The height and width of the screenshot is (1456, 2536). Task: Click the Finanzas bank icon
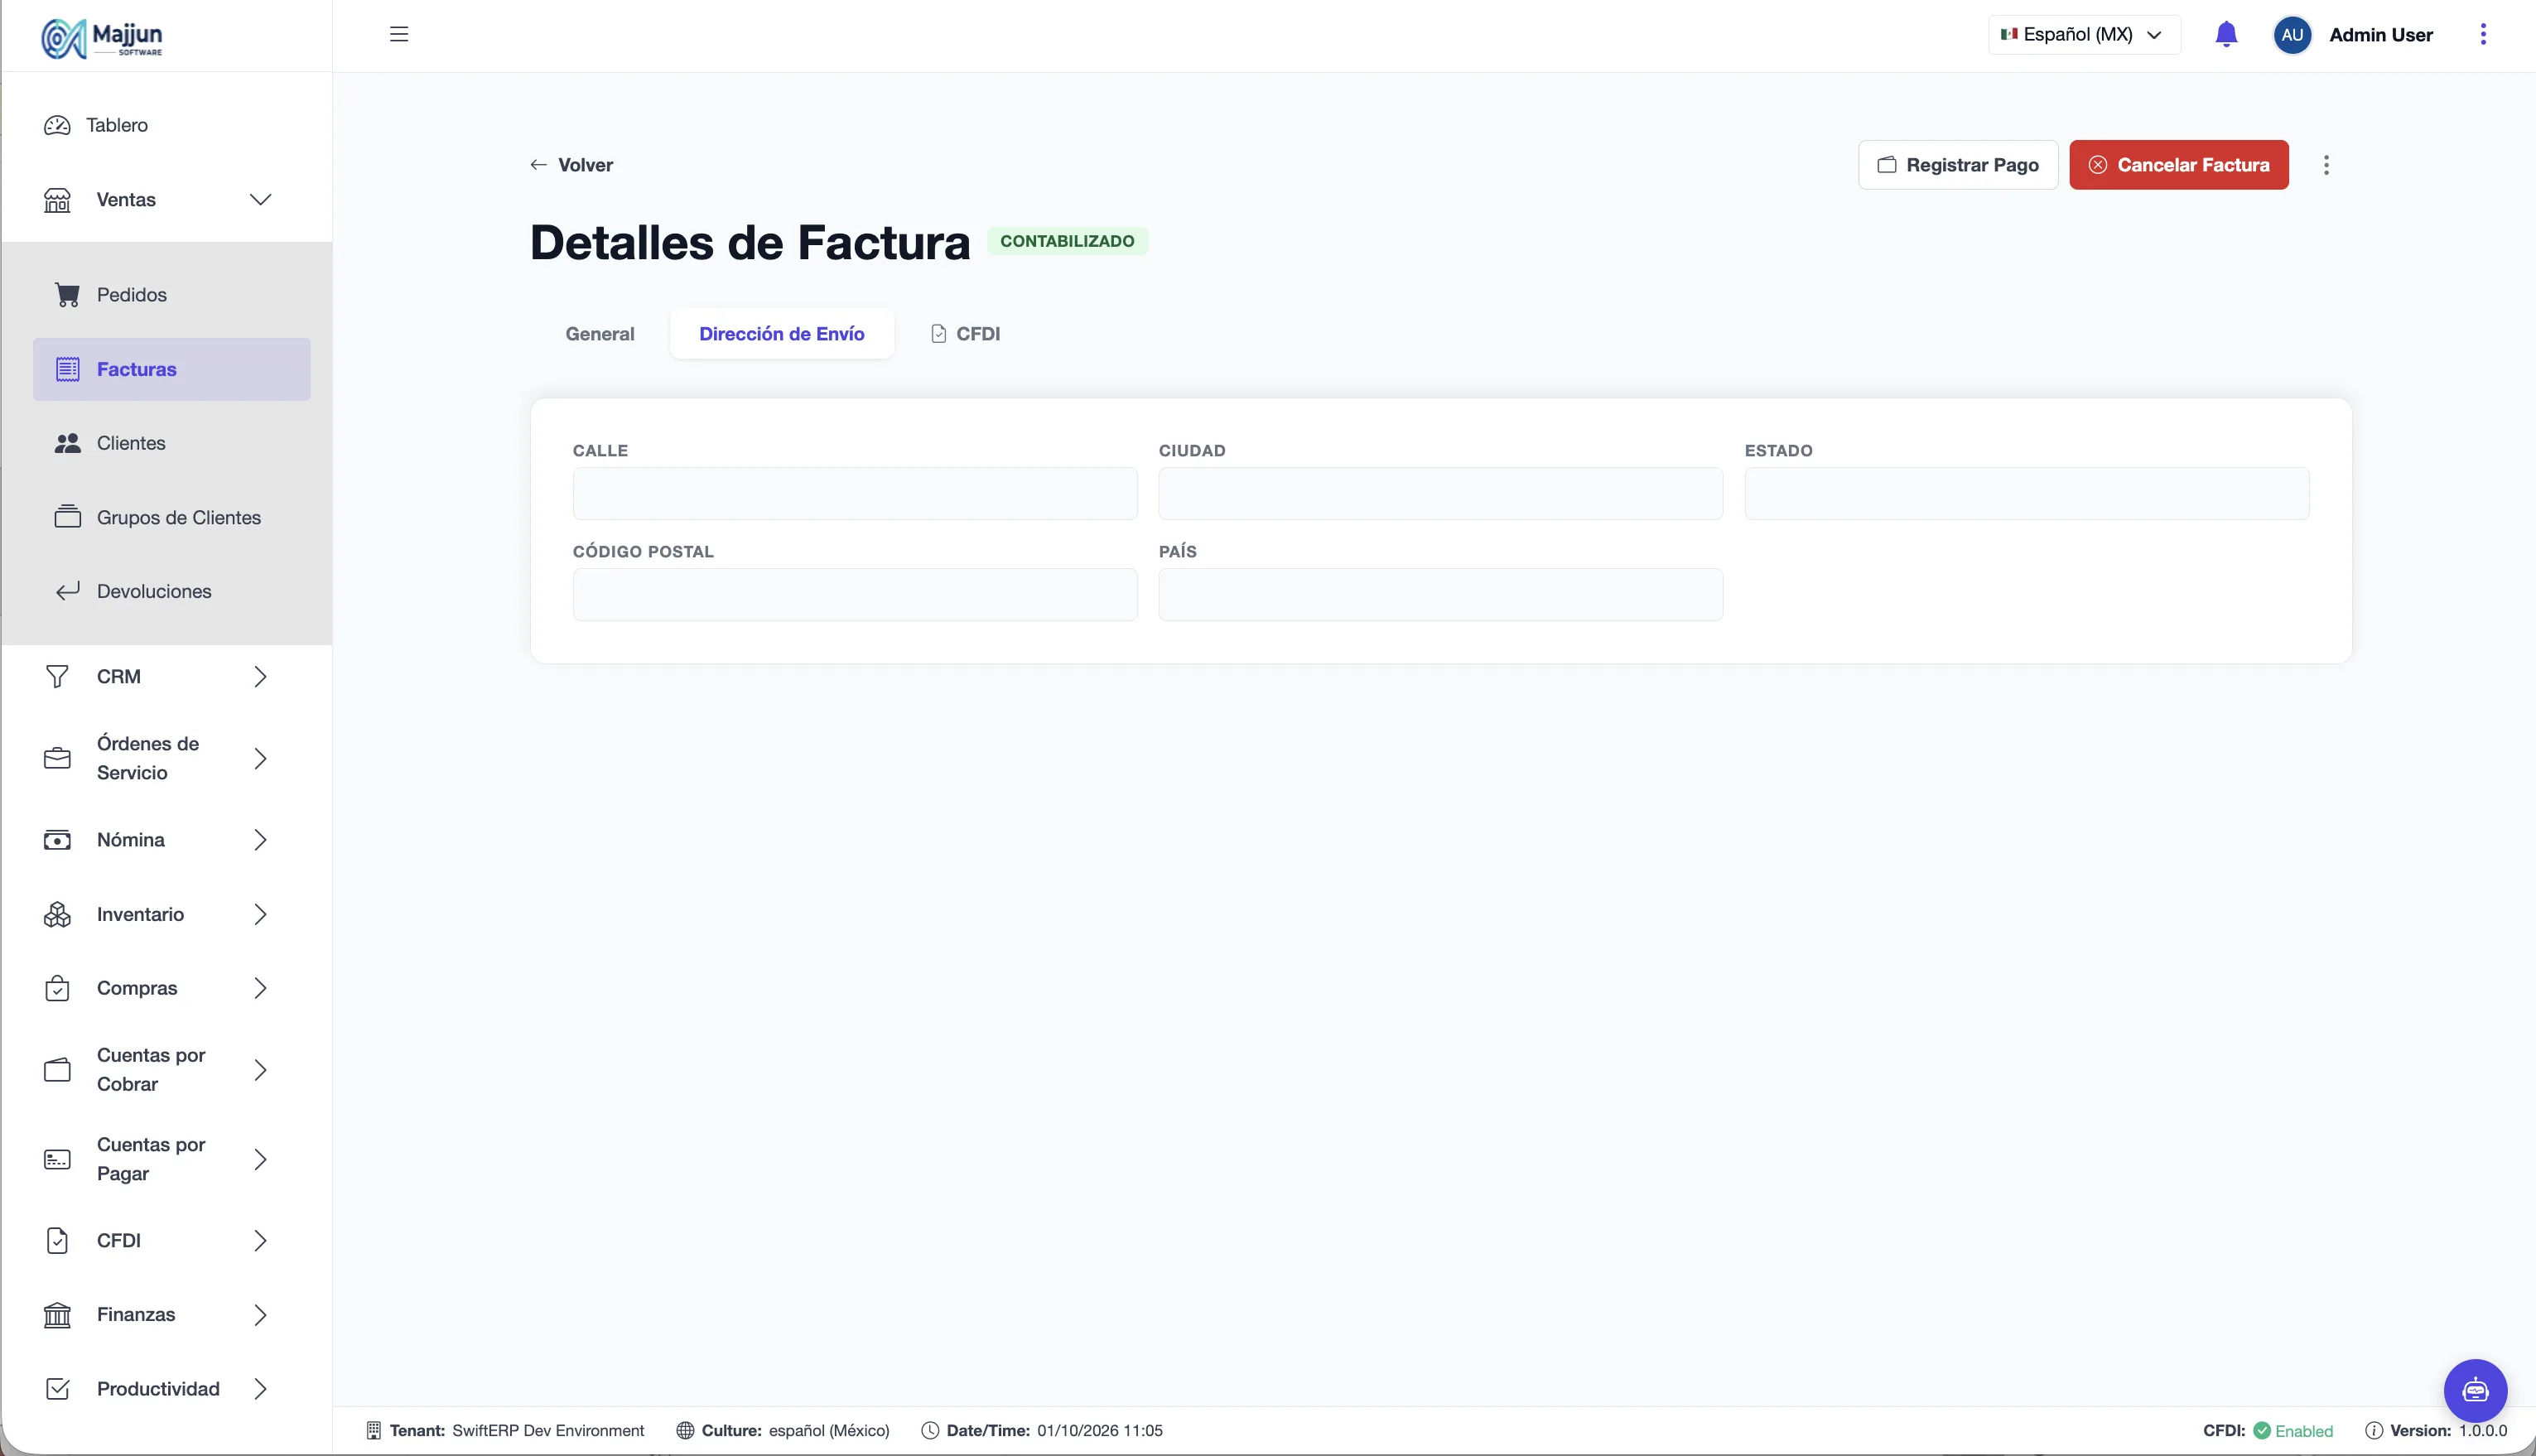pyautogui.click(x=57, y=1314)
